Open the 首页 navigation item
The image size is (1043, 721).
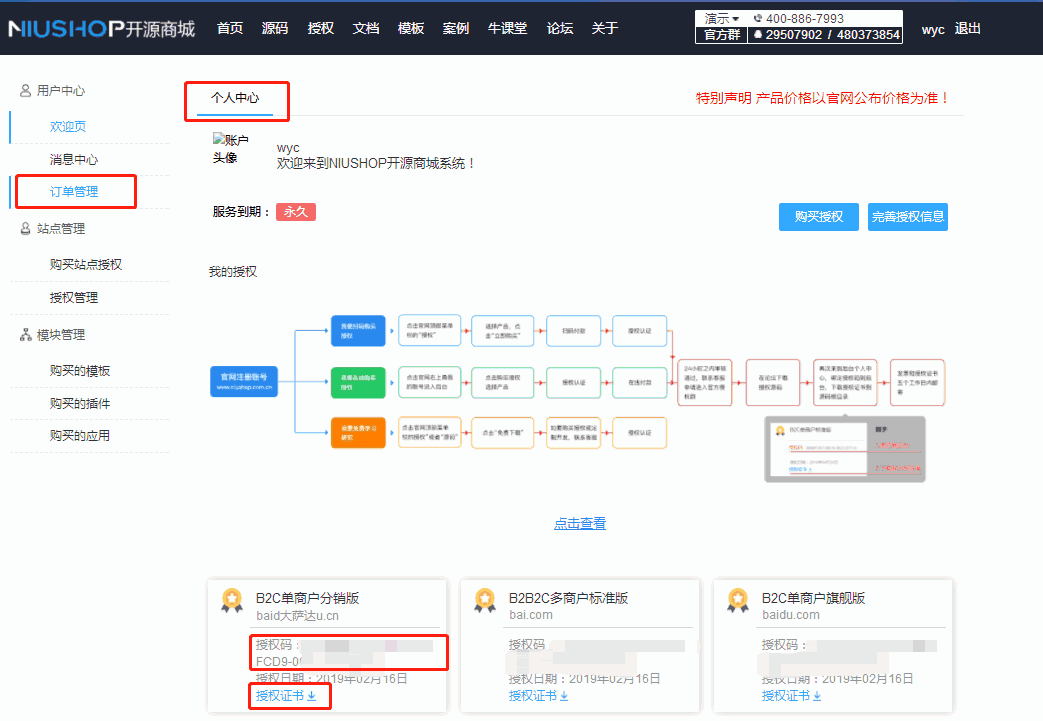[229, 28]
